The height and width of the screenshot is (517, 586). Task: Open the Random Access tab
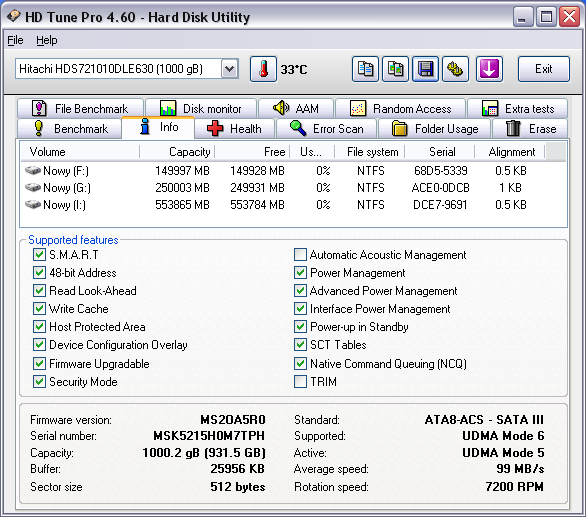click(401, 108)
